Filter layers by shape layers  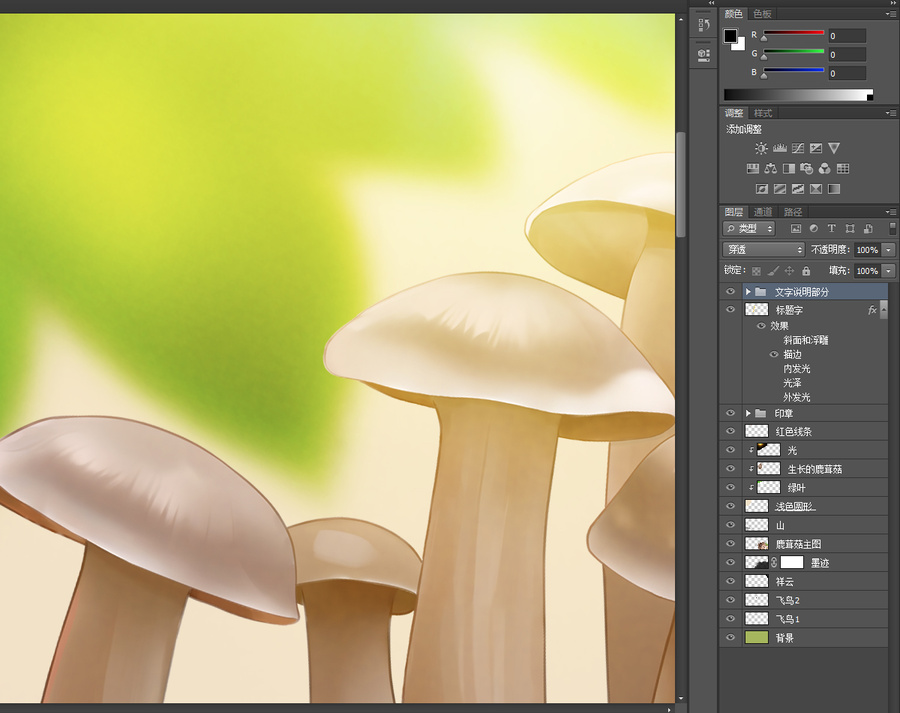coord(849,228)
